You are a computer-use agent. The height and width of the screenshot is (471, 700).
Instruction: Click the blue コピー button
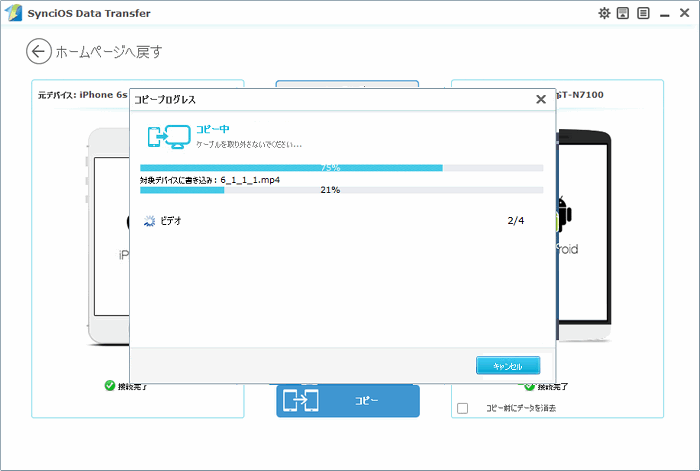click(x=348, y=401)
